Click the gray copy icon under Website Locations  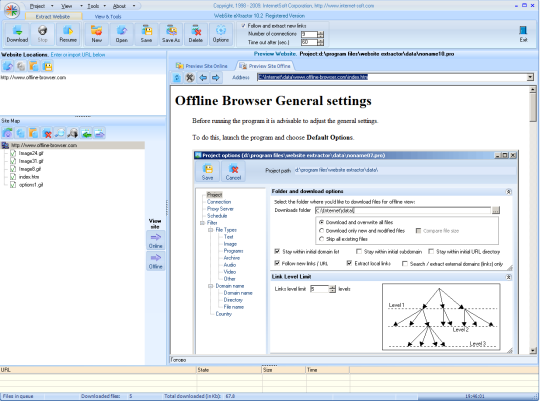click(21, 66)
